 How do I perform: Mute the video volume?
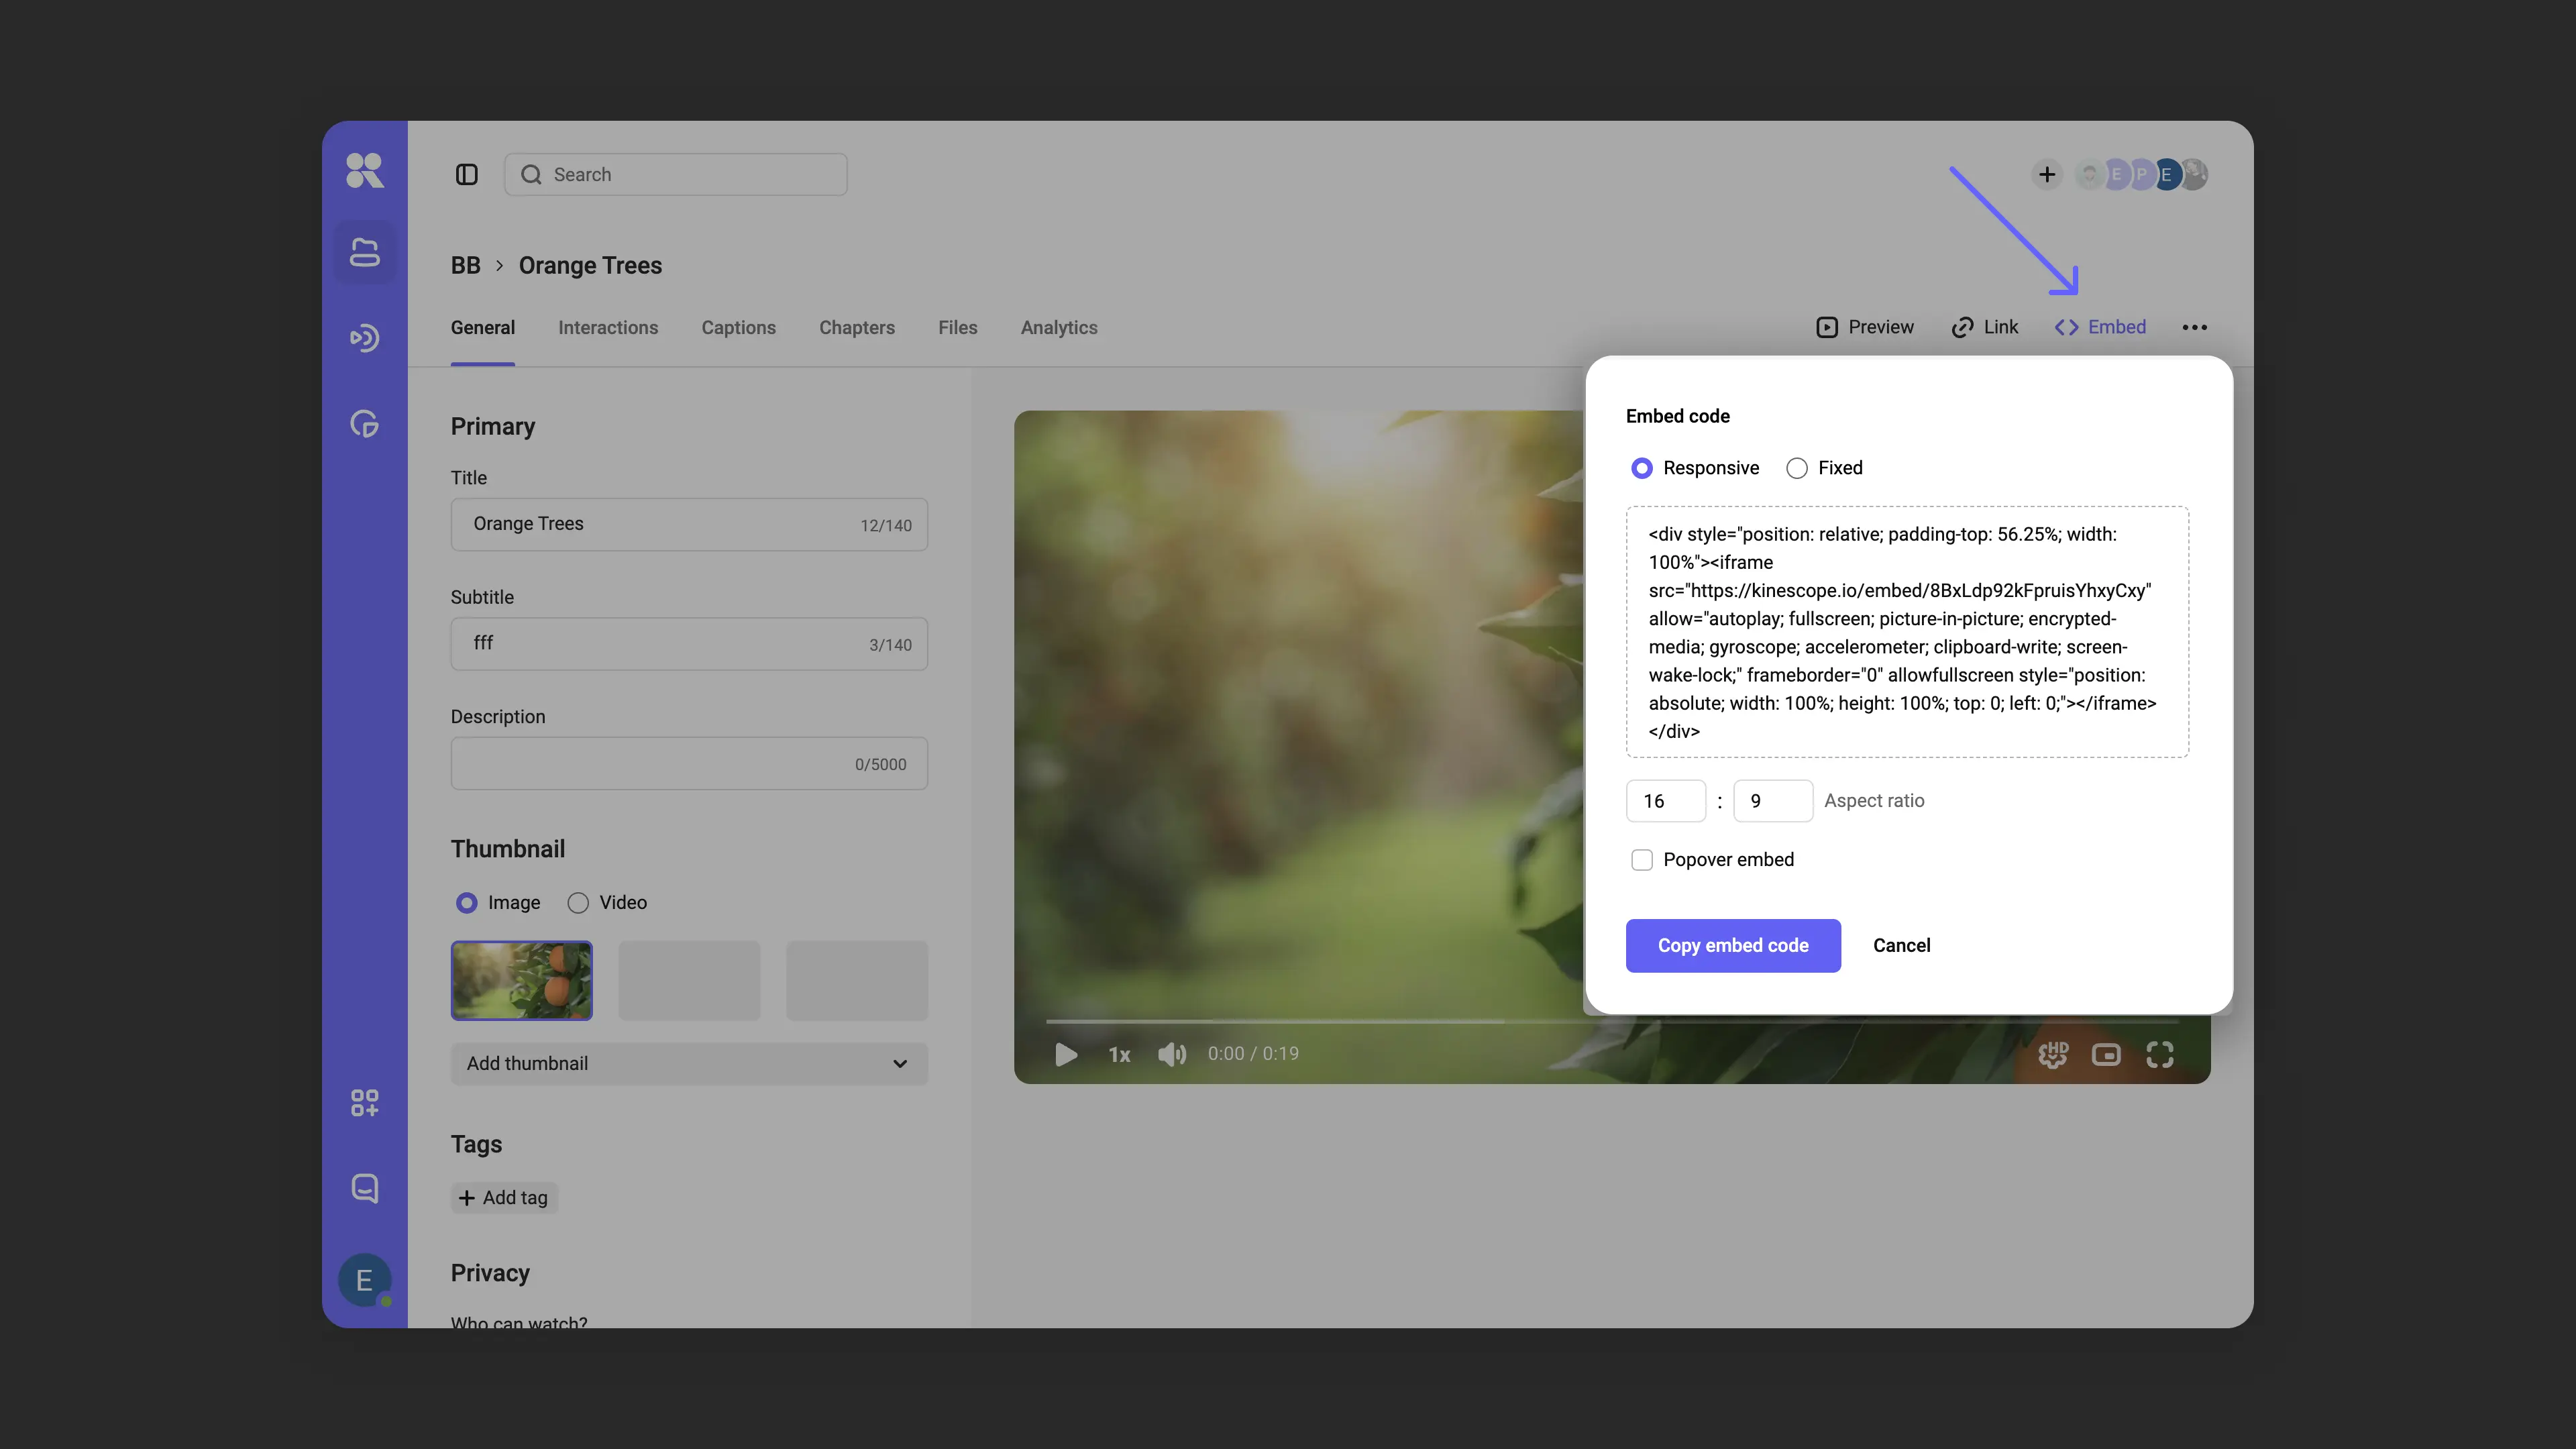tap(1171, 1054)
